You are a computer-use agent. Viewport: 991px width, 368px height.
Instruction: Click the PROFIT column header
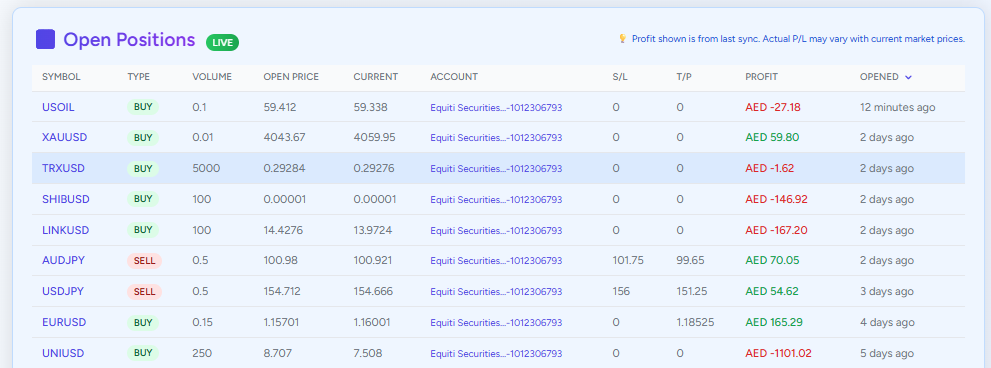click(762, 77)
